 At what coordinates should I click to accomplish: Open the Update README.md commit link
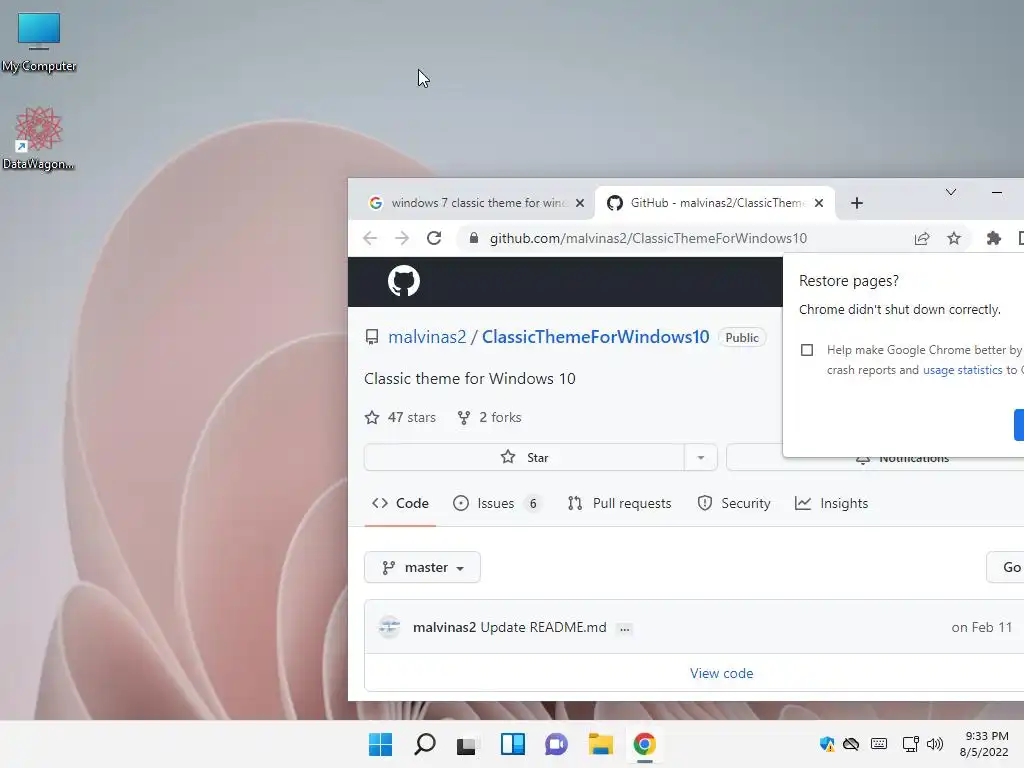click(x=543, y=628)
